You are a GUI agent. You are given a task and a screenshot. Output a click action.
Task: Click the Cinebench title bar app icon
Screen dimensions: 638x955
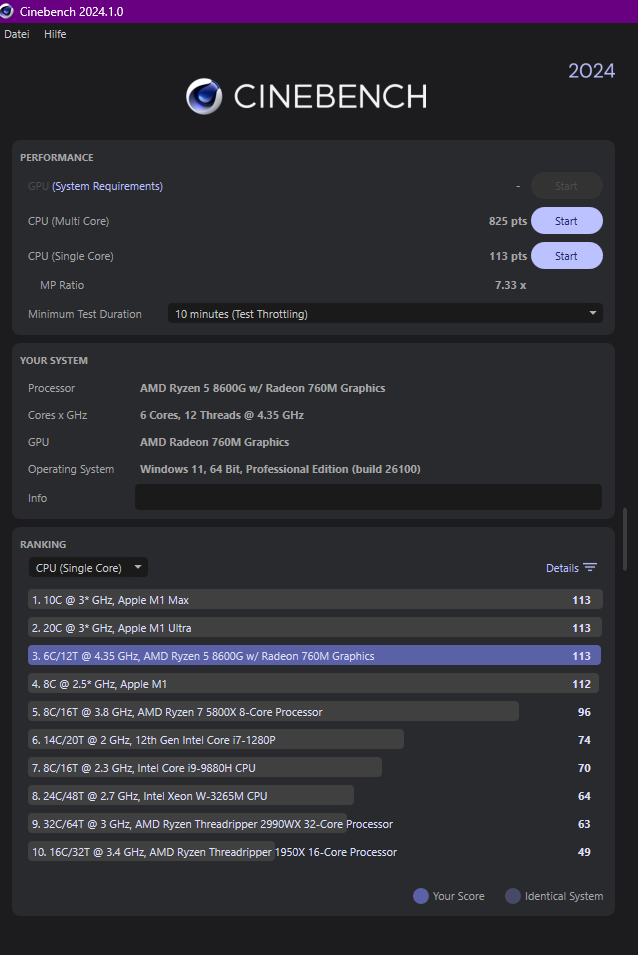coord(8,11)
